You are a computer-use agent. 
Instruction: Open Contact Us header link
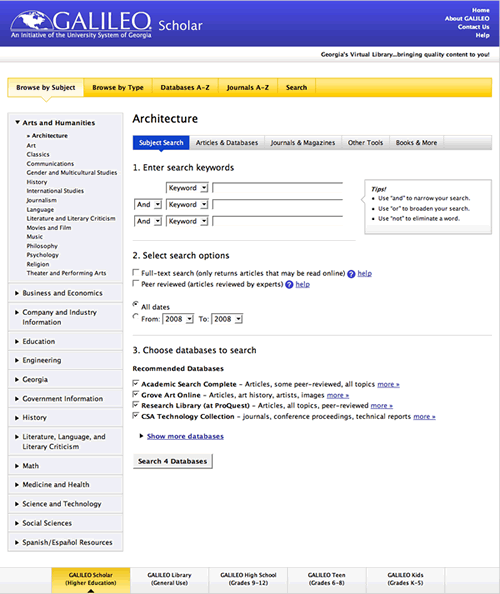pyautogui.click(x=473, y=27)
